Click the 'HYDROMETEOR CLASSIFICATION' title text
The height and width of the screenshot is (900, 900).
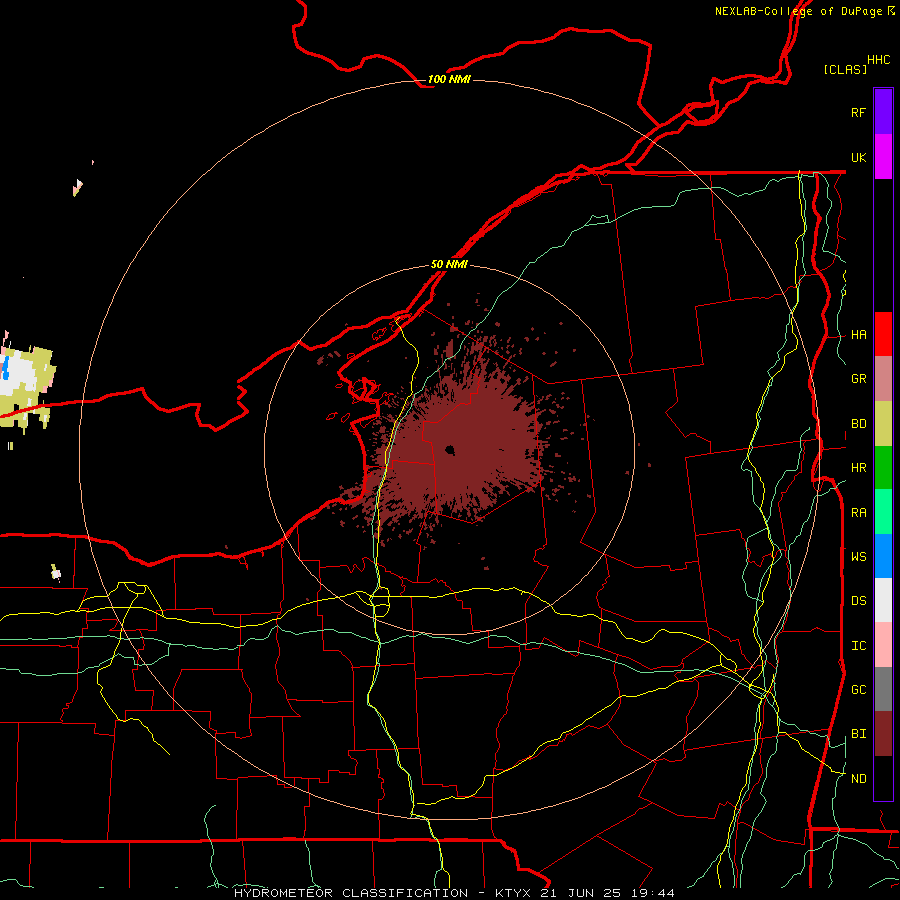tap(351, 893)
